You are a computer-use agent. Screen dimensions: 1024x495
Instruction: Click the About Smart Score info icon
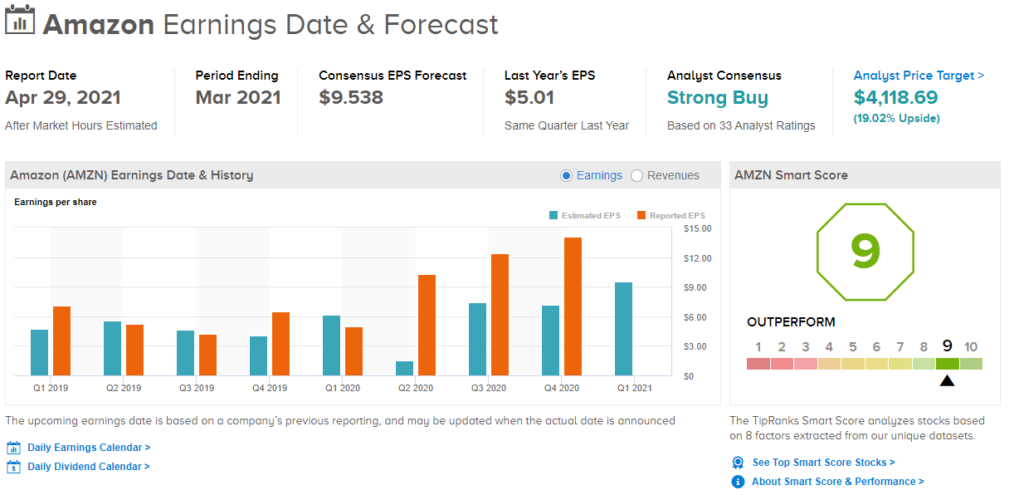738,482
